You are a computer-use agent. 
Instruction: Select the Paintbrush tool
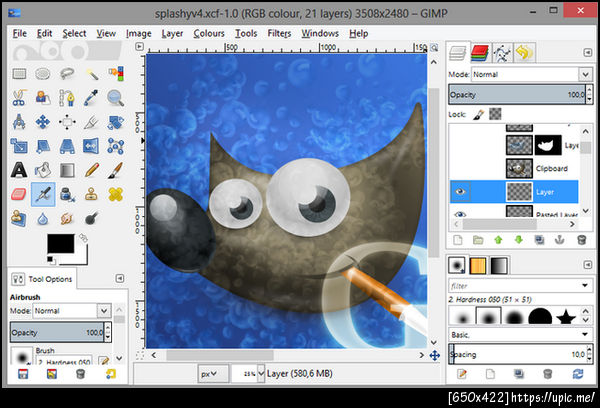coord(116,170)
